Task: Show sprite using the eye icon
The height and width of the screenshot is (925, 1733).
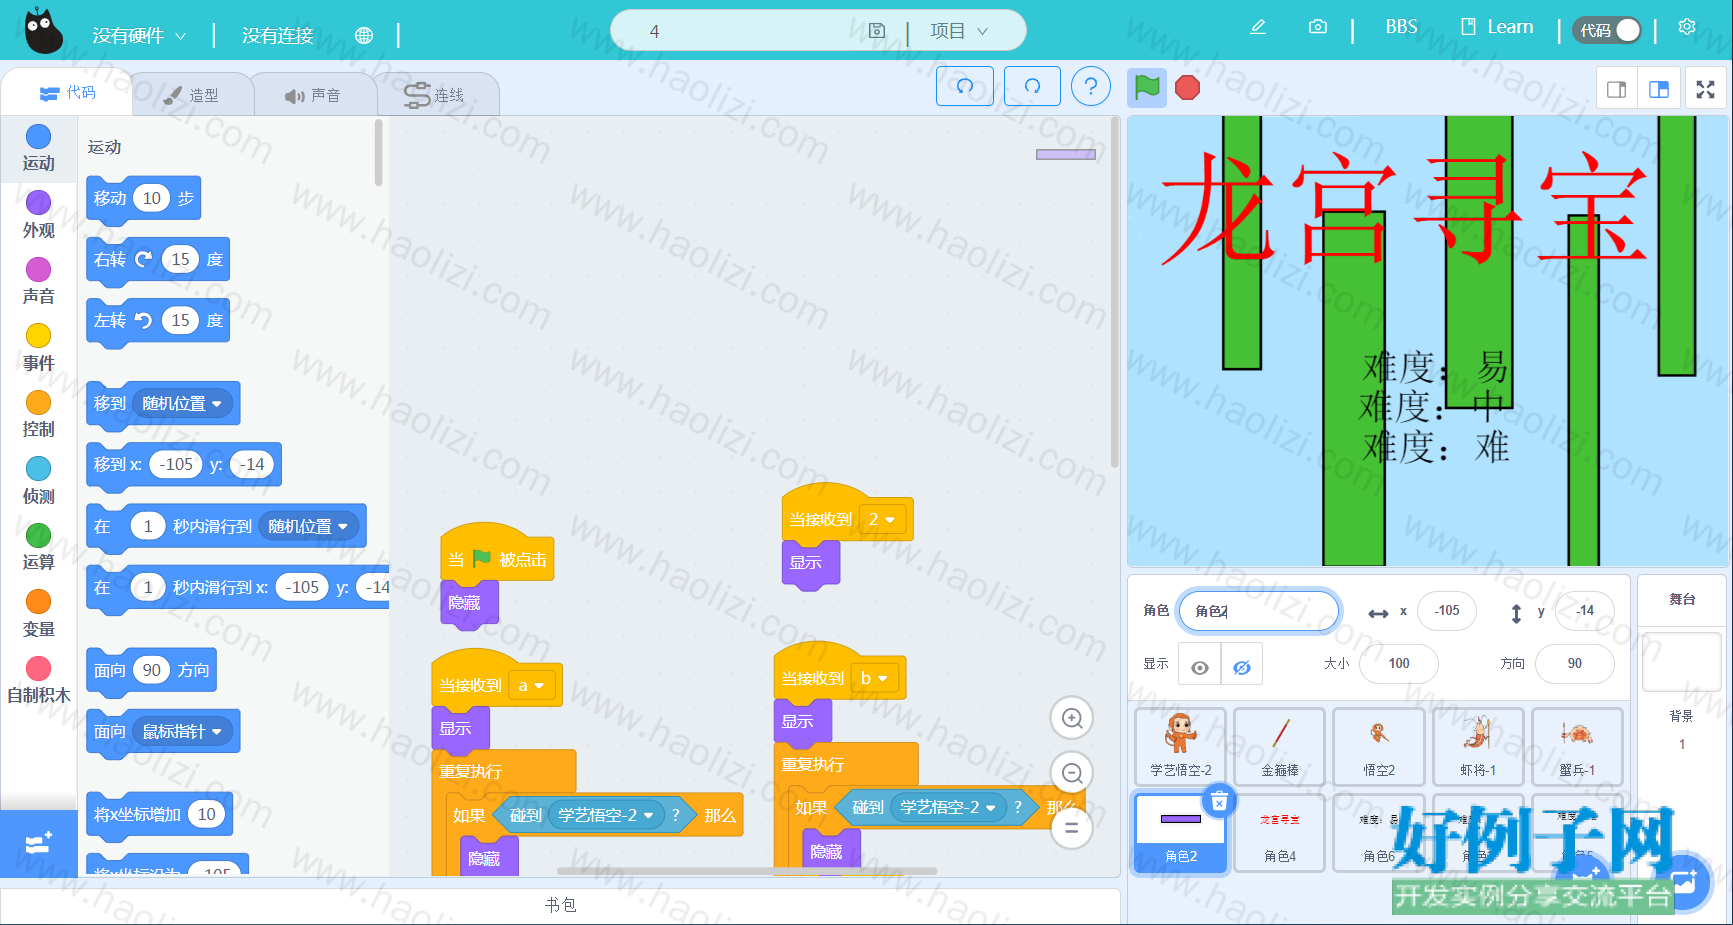Action: pyautogui.click(x=1200, y=667)
